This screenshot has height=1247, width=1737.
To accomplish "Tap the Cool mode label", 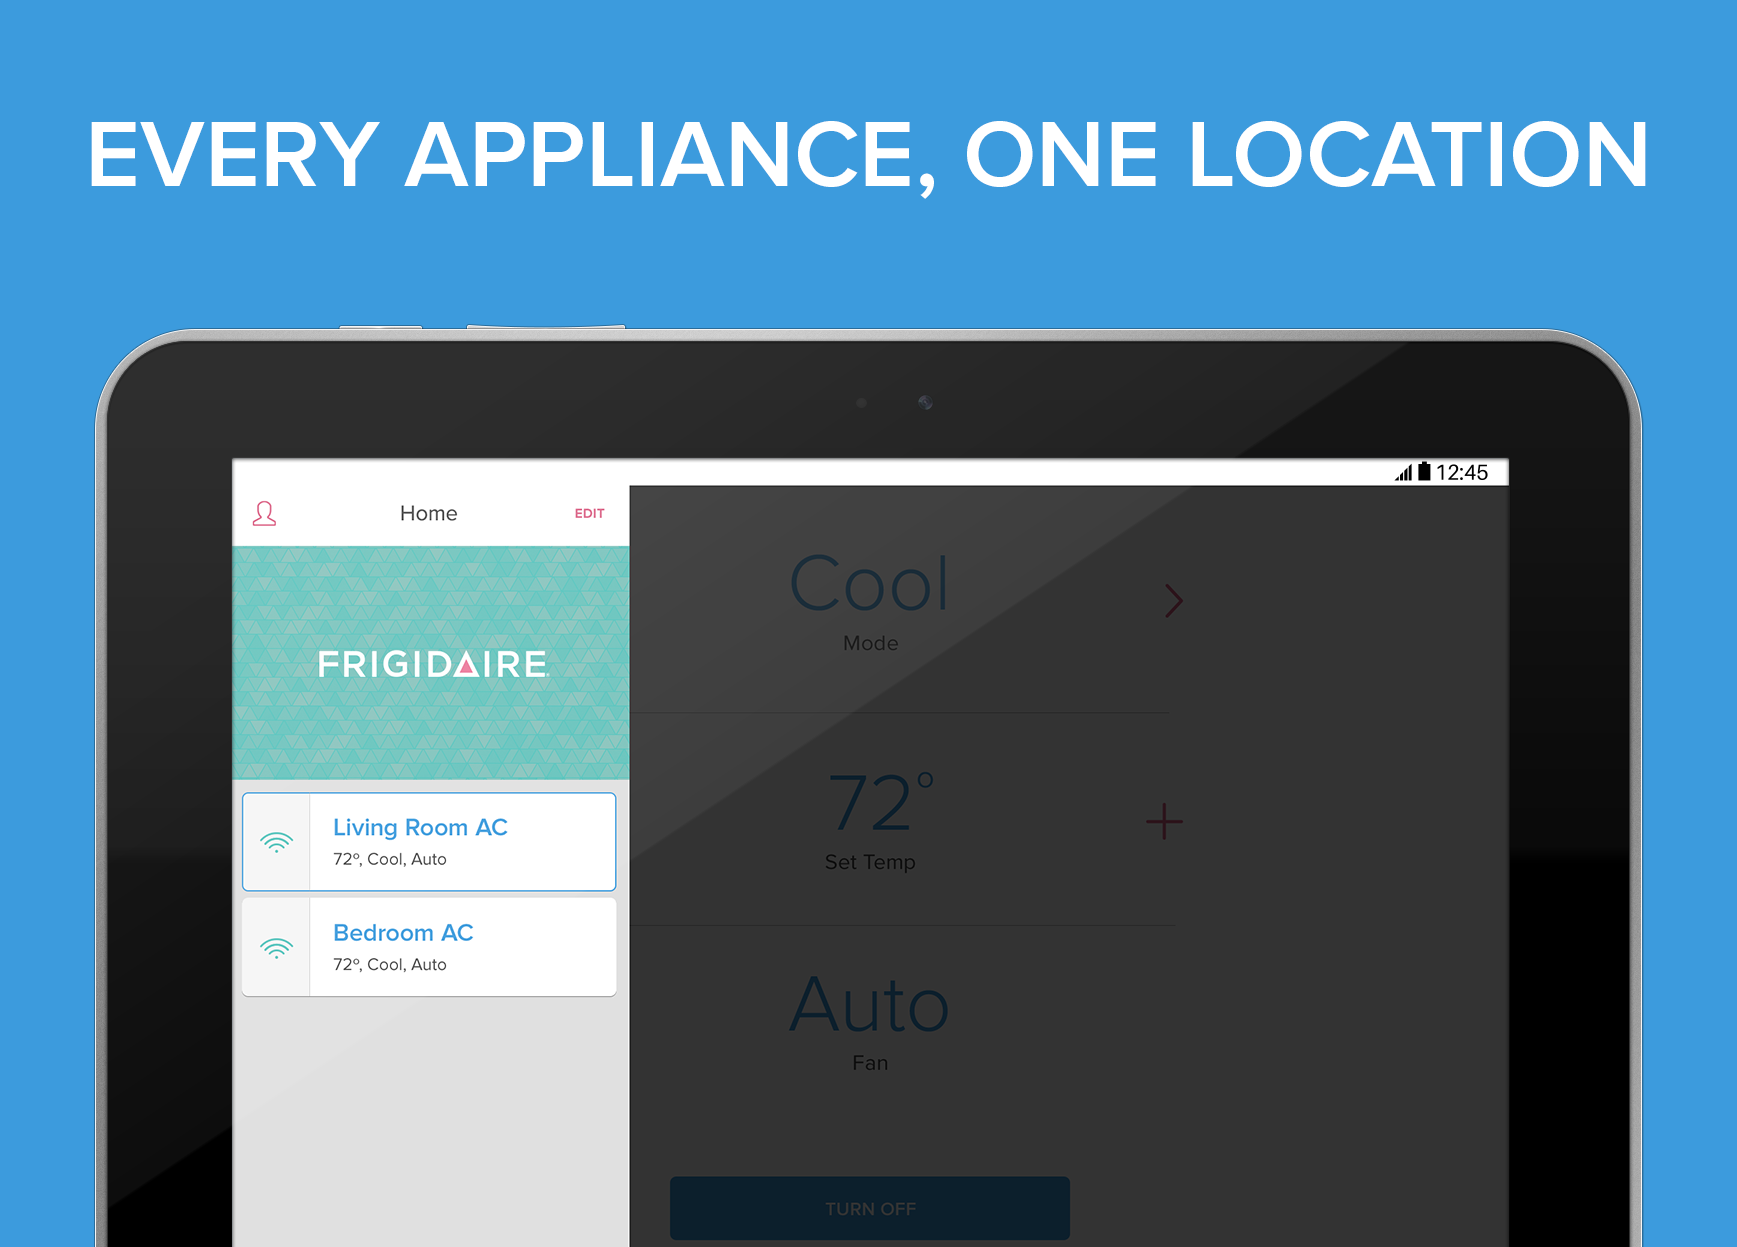I will 869,585.
